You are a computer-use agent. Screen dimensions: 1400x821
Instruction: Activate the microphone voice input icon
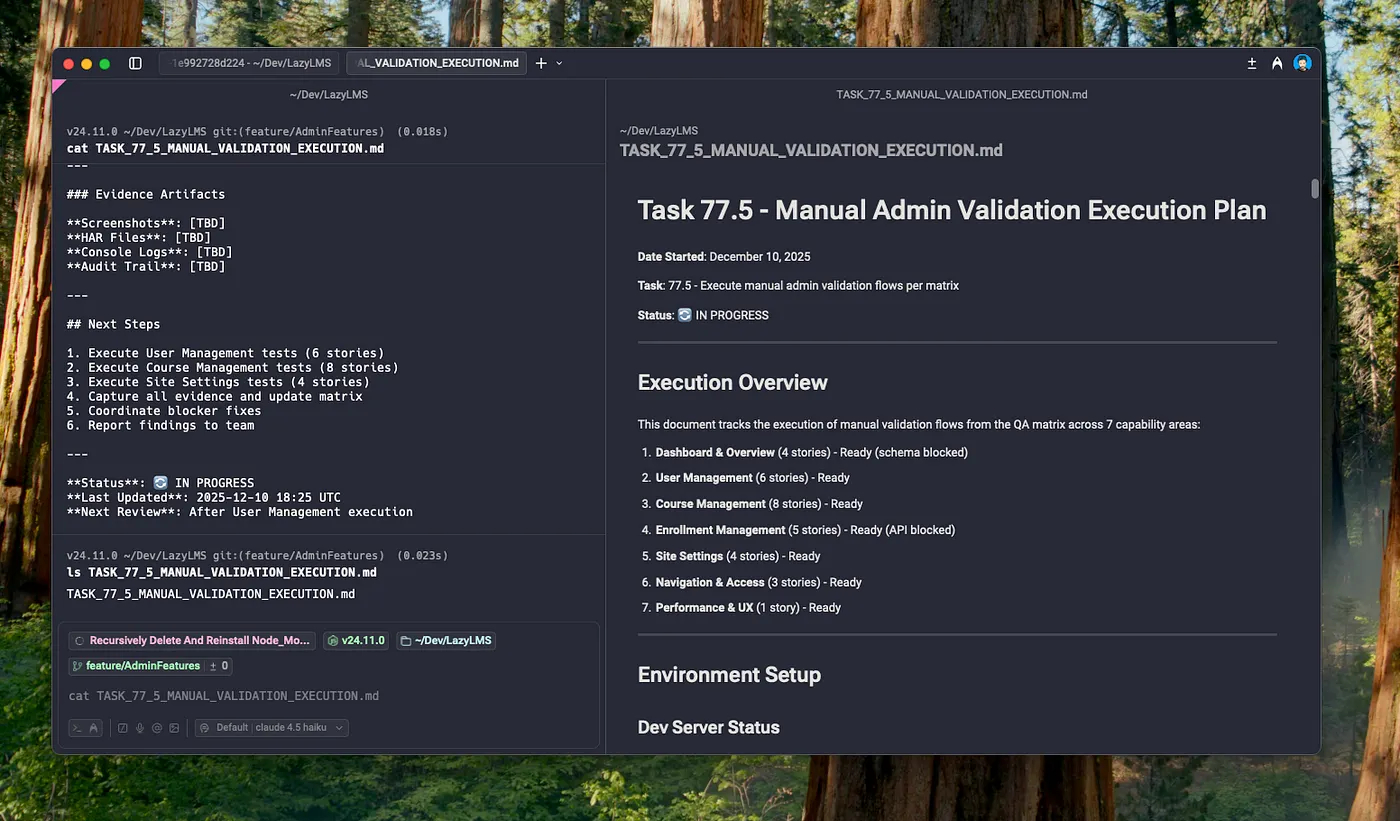pos(140,728)
